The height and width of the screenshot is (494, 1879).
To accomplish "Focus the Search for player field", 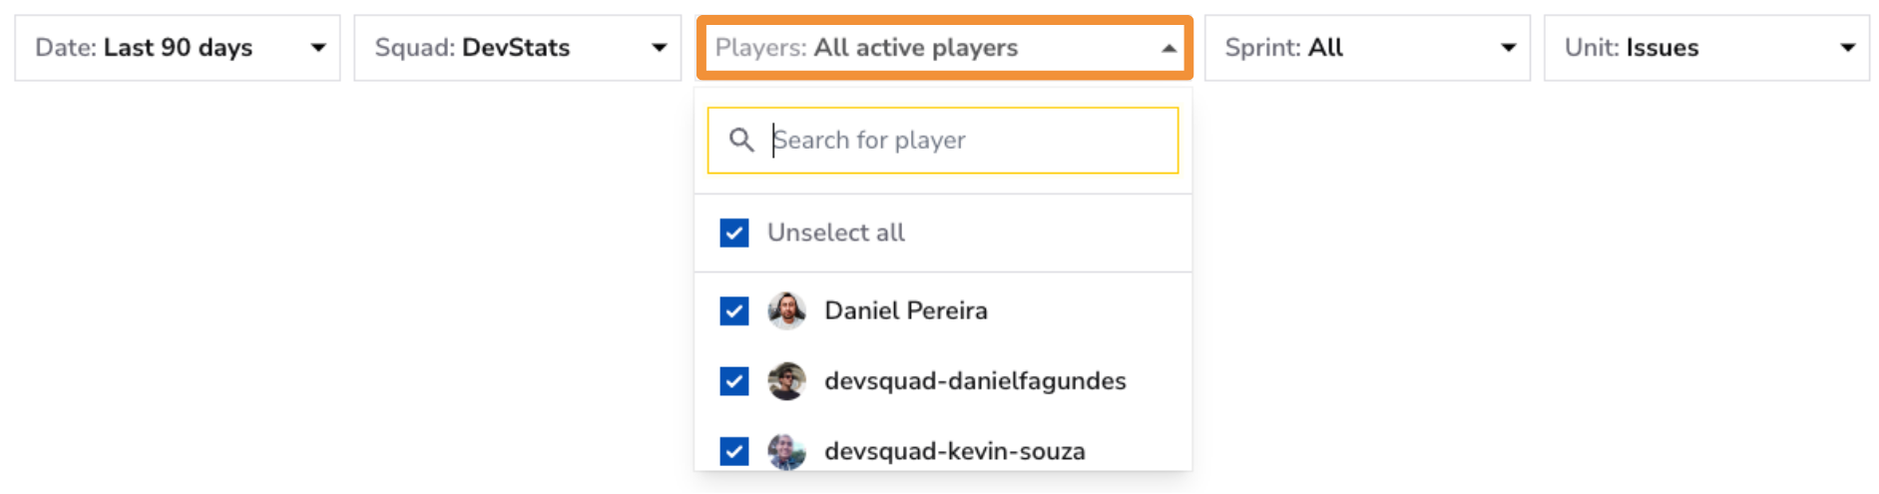I will 943,140.
